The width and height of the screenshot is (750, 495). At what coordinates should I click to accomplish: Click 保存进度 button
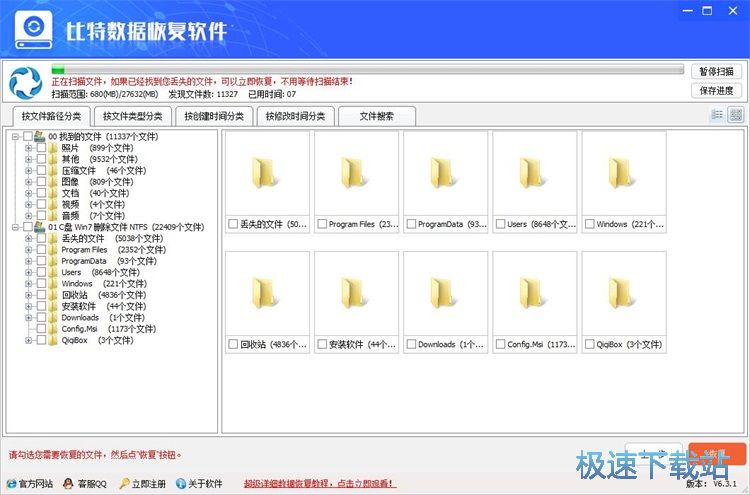point(716,90)
